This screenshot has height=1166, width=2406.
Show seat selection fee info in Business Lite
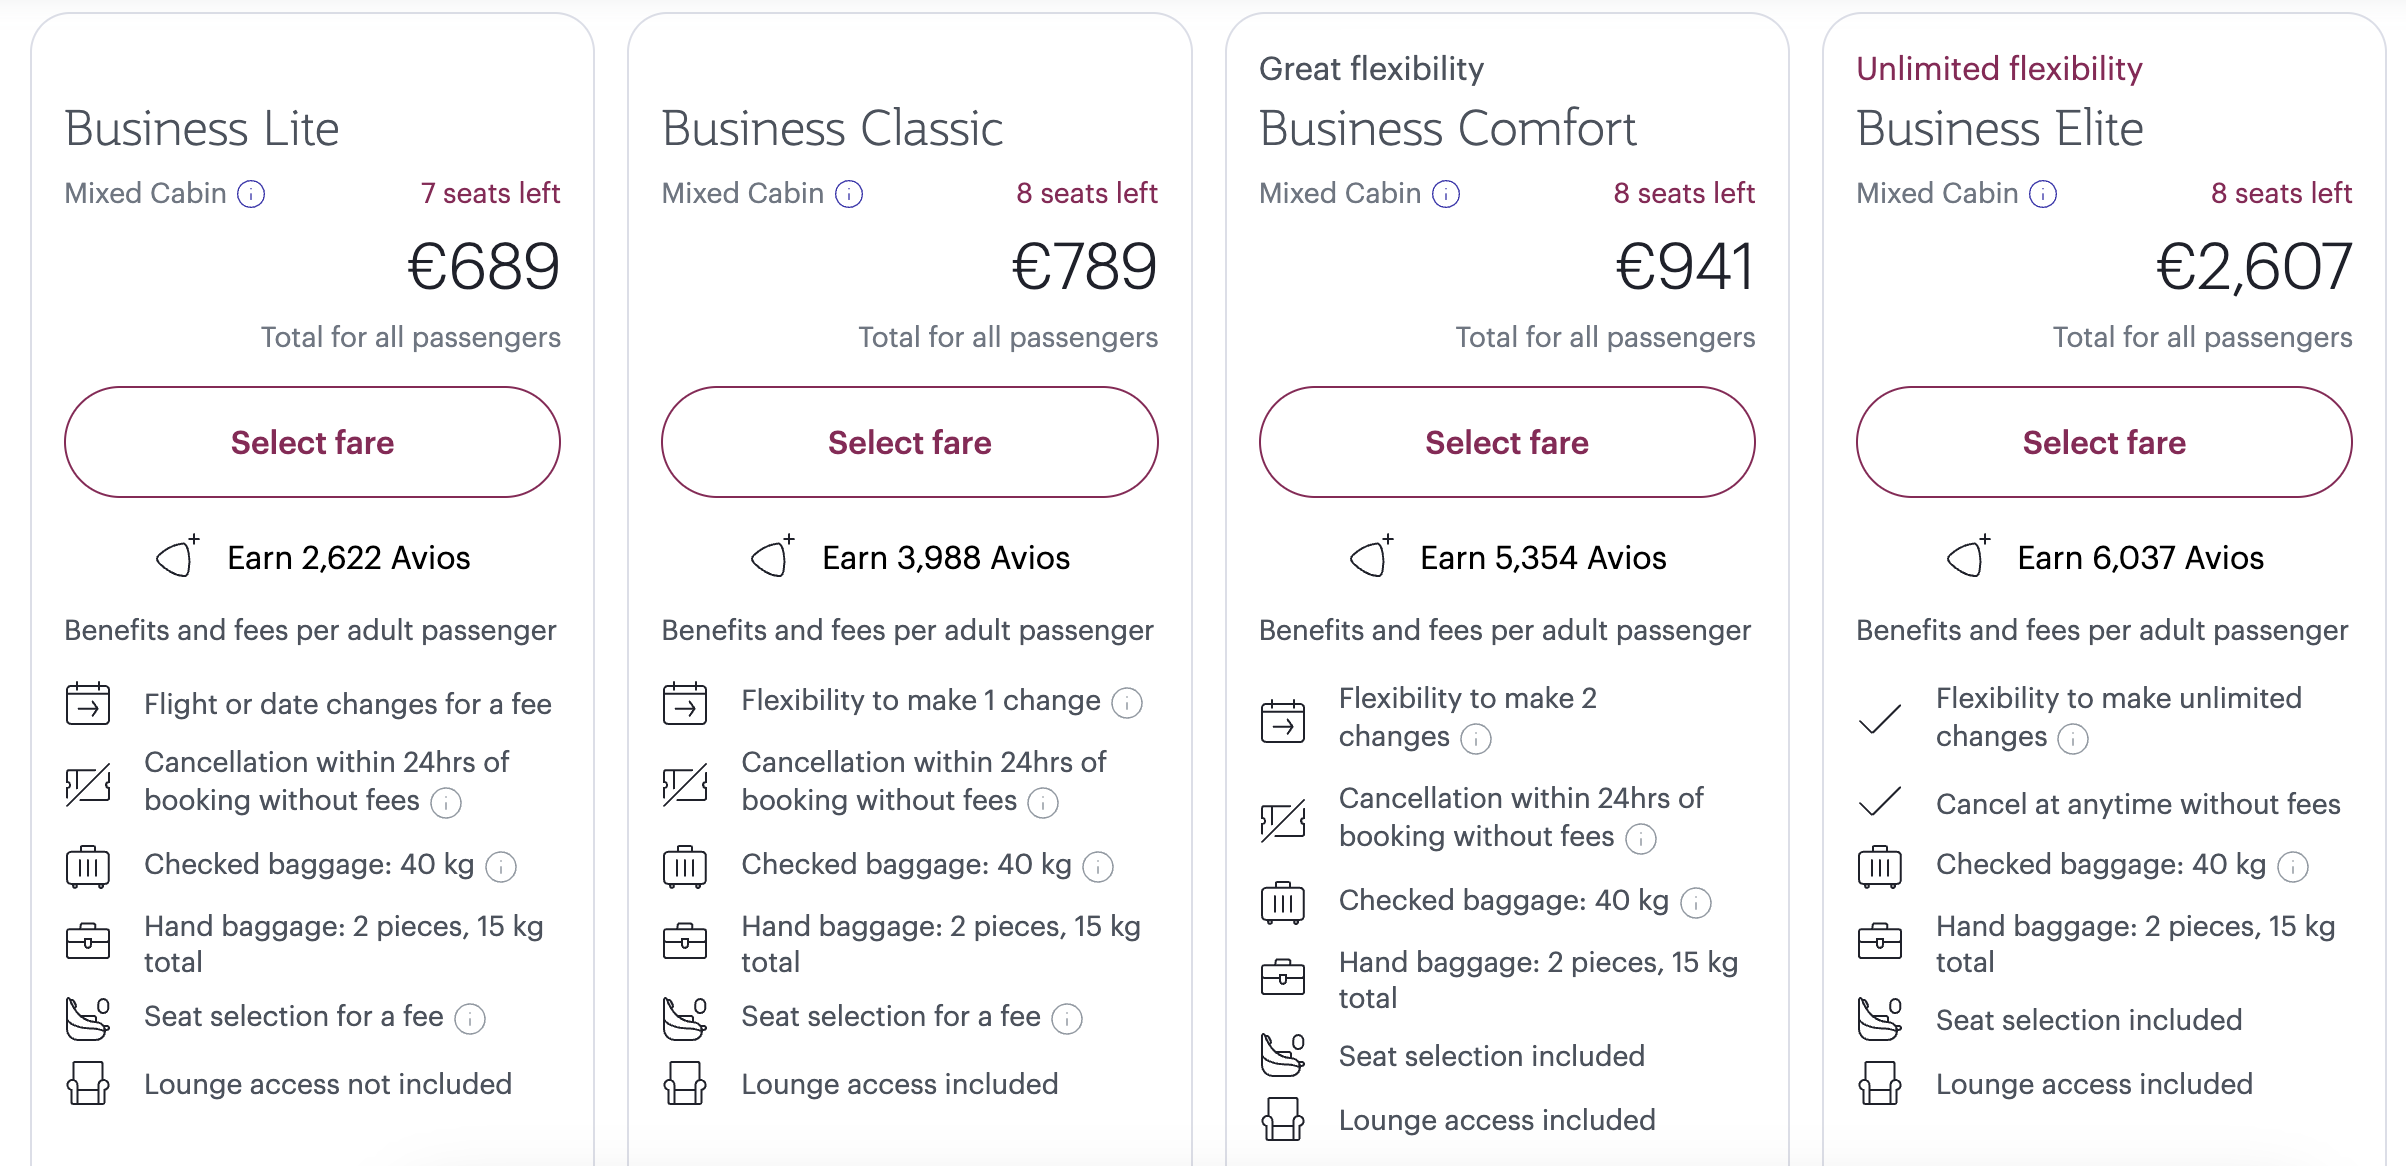(x=470, y=1019)
